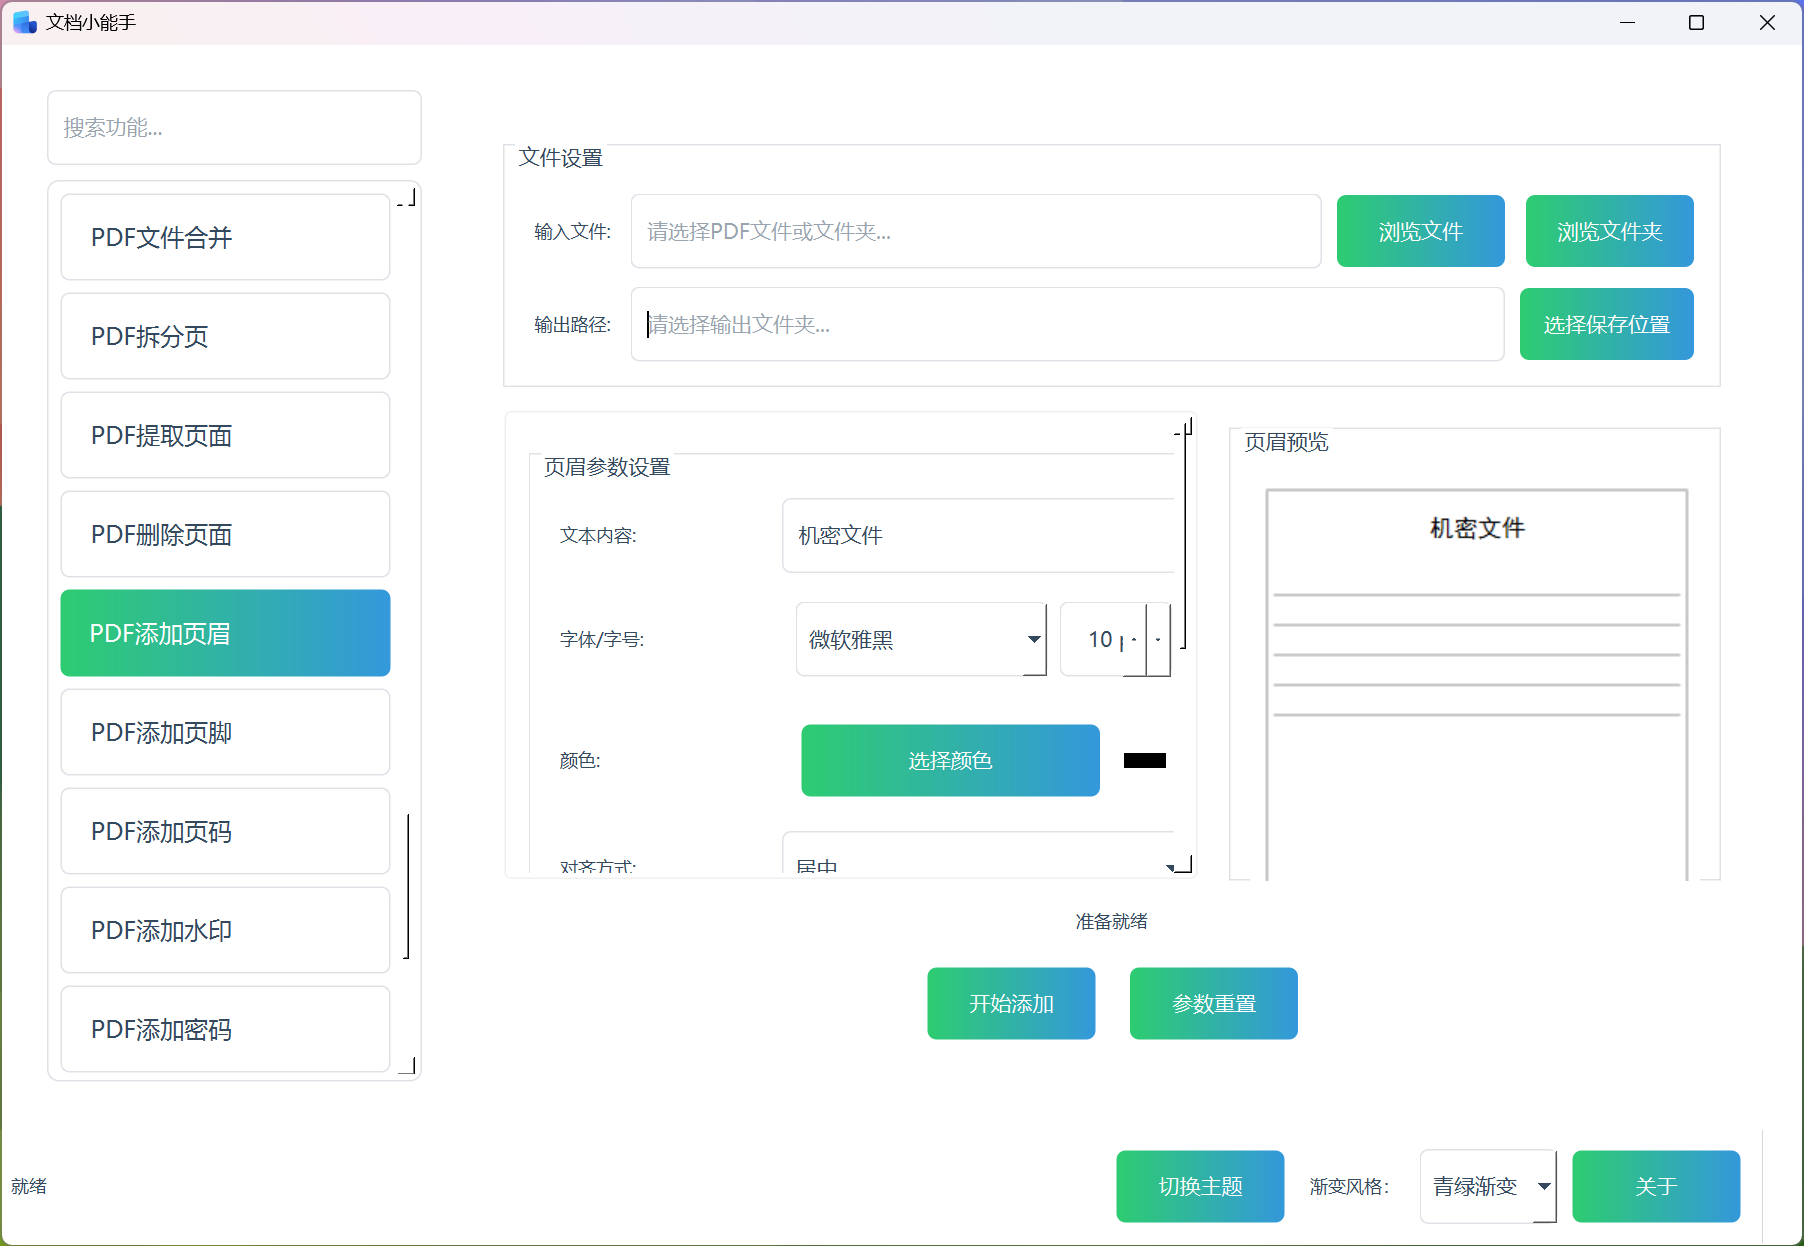1804x1246 pixels.
Task: Click 开始添加 to start adding headers
Action: [1010, 1003]
